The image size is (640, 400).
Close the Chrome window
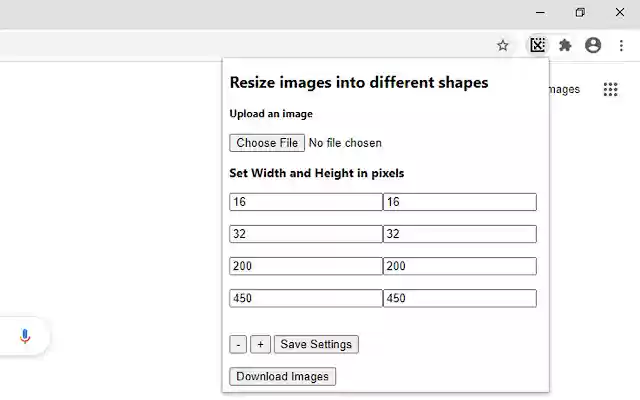[620, 12]
